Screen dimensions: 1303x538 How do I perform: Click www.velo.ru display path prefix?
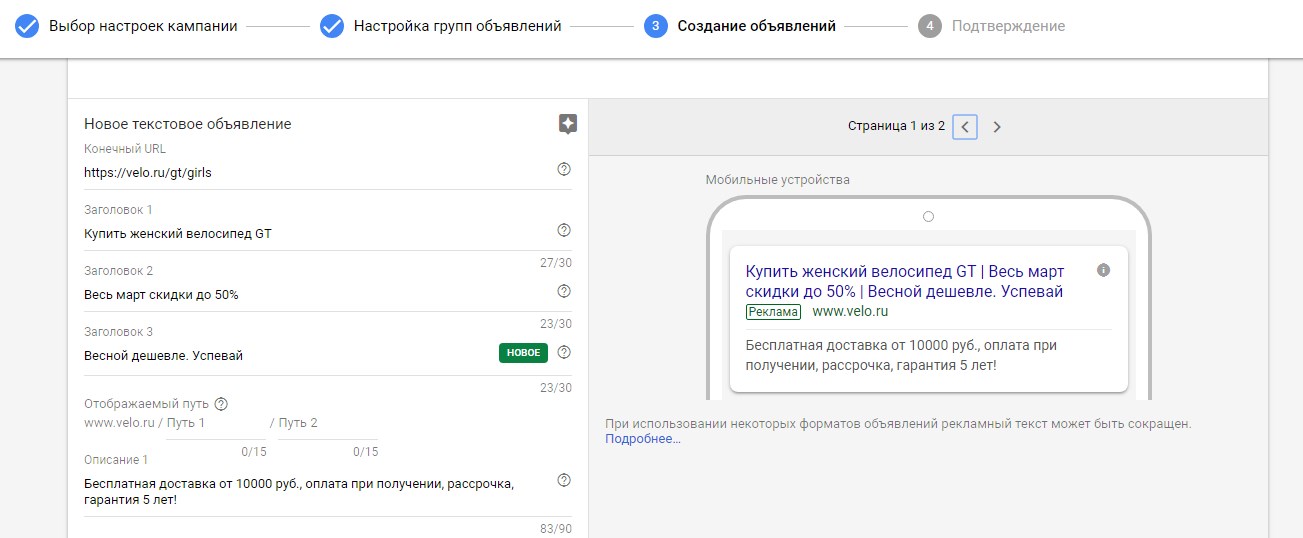click(x=119, y=423)
